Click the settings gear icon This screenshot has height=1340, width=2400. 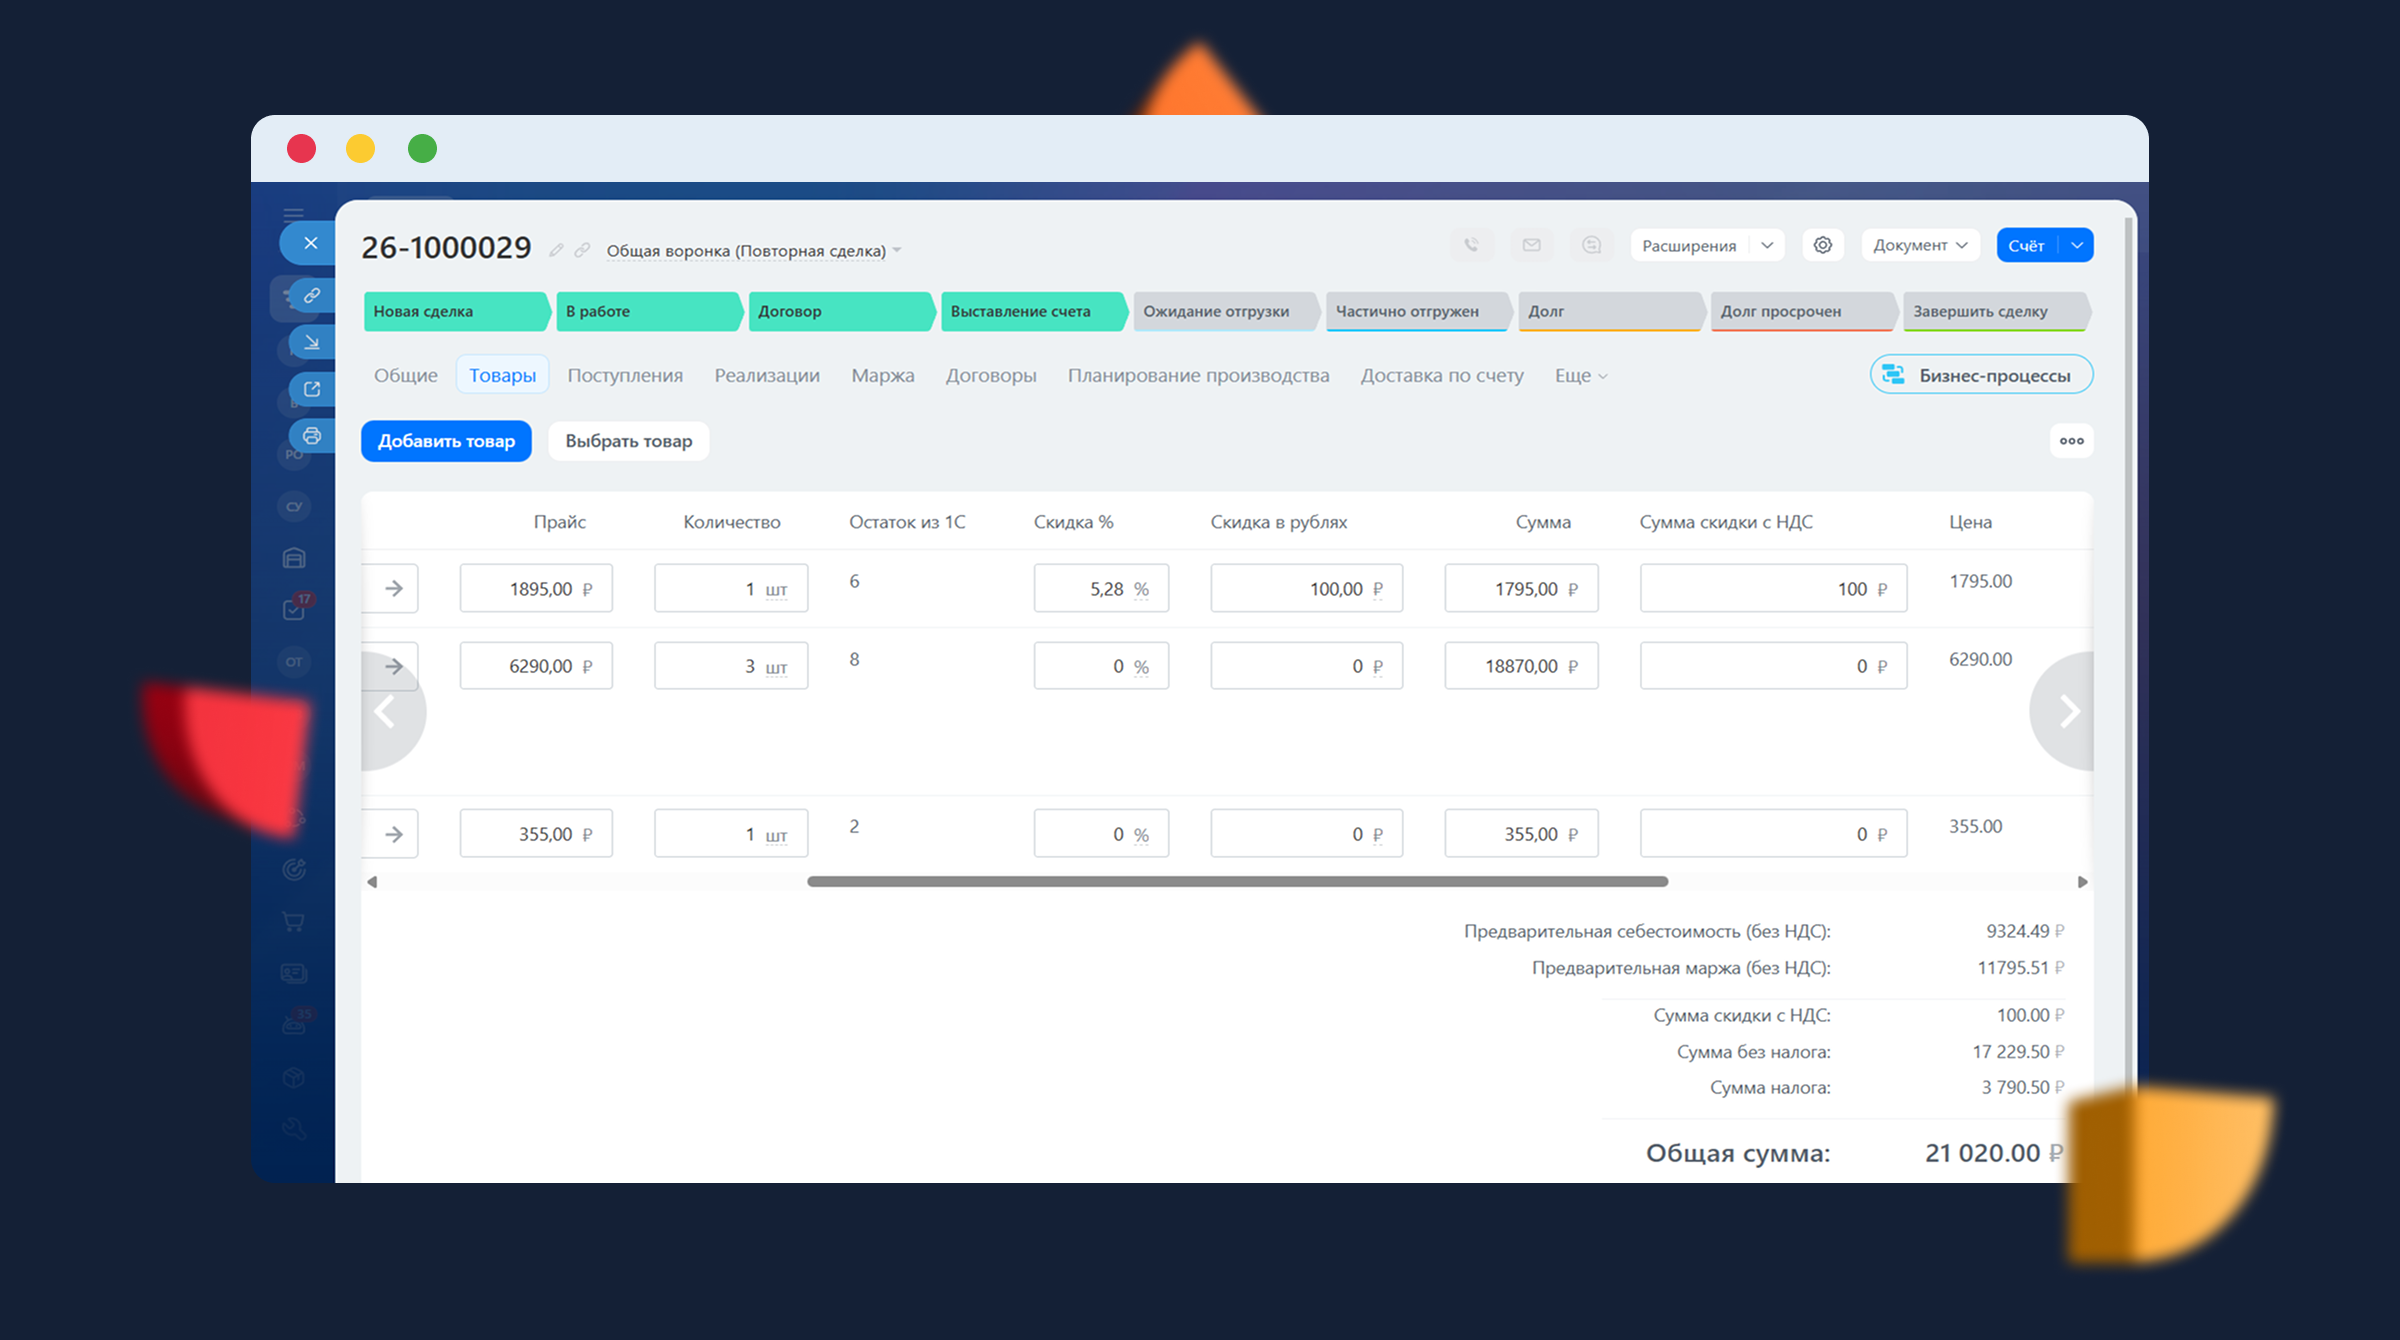[1822, 245]
